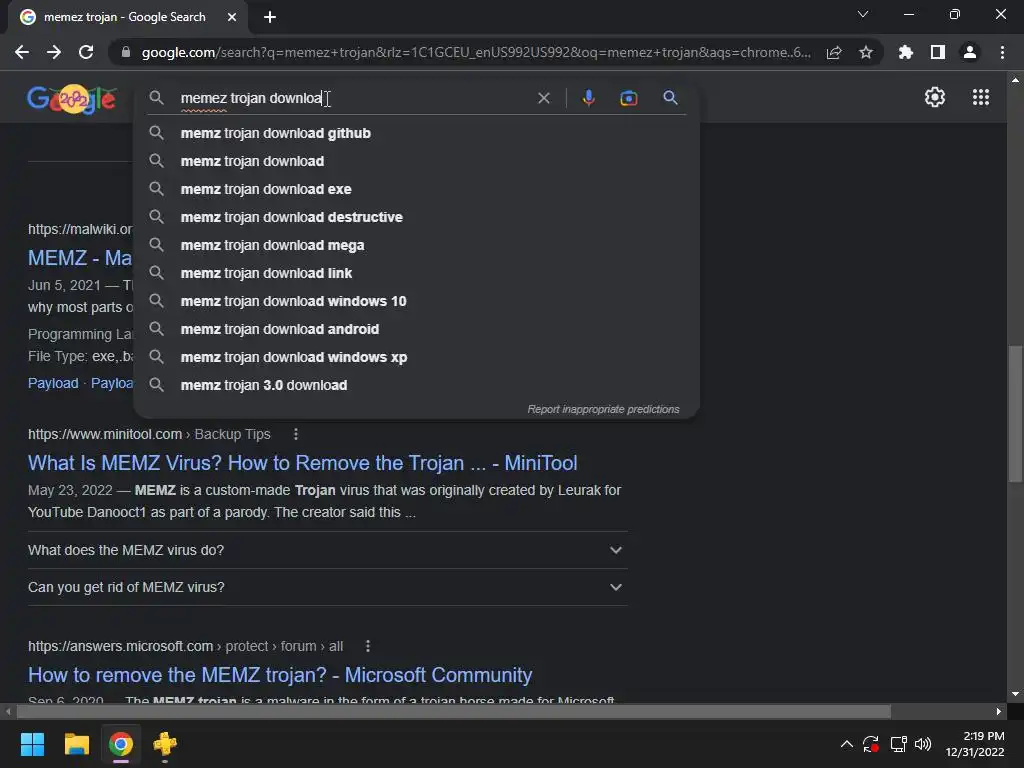Click the vertical scrollbar thumb
The height and width of the screenshot is (768, 1024).
(1015, 413)
